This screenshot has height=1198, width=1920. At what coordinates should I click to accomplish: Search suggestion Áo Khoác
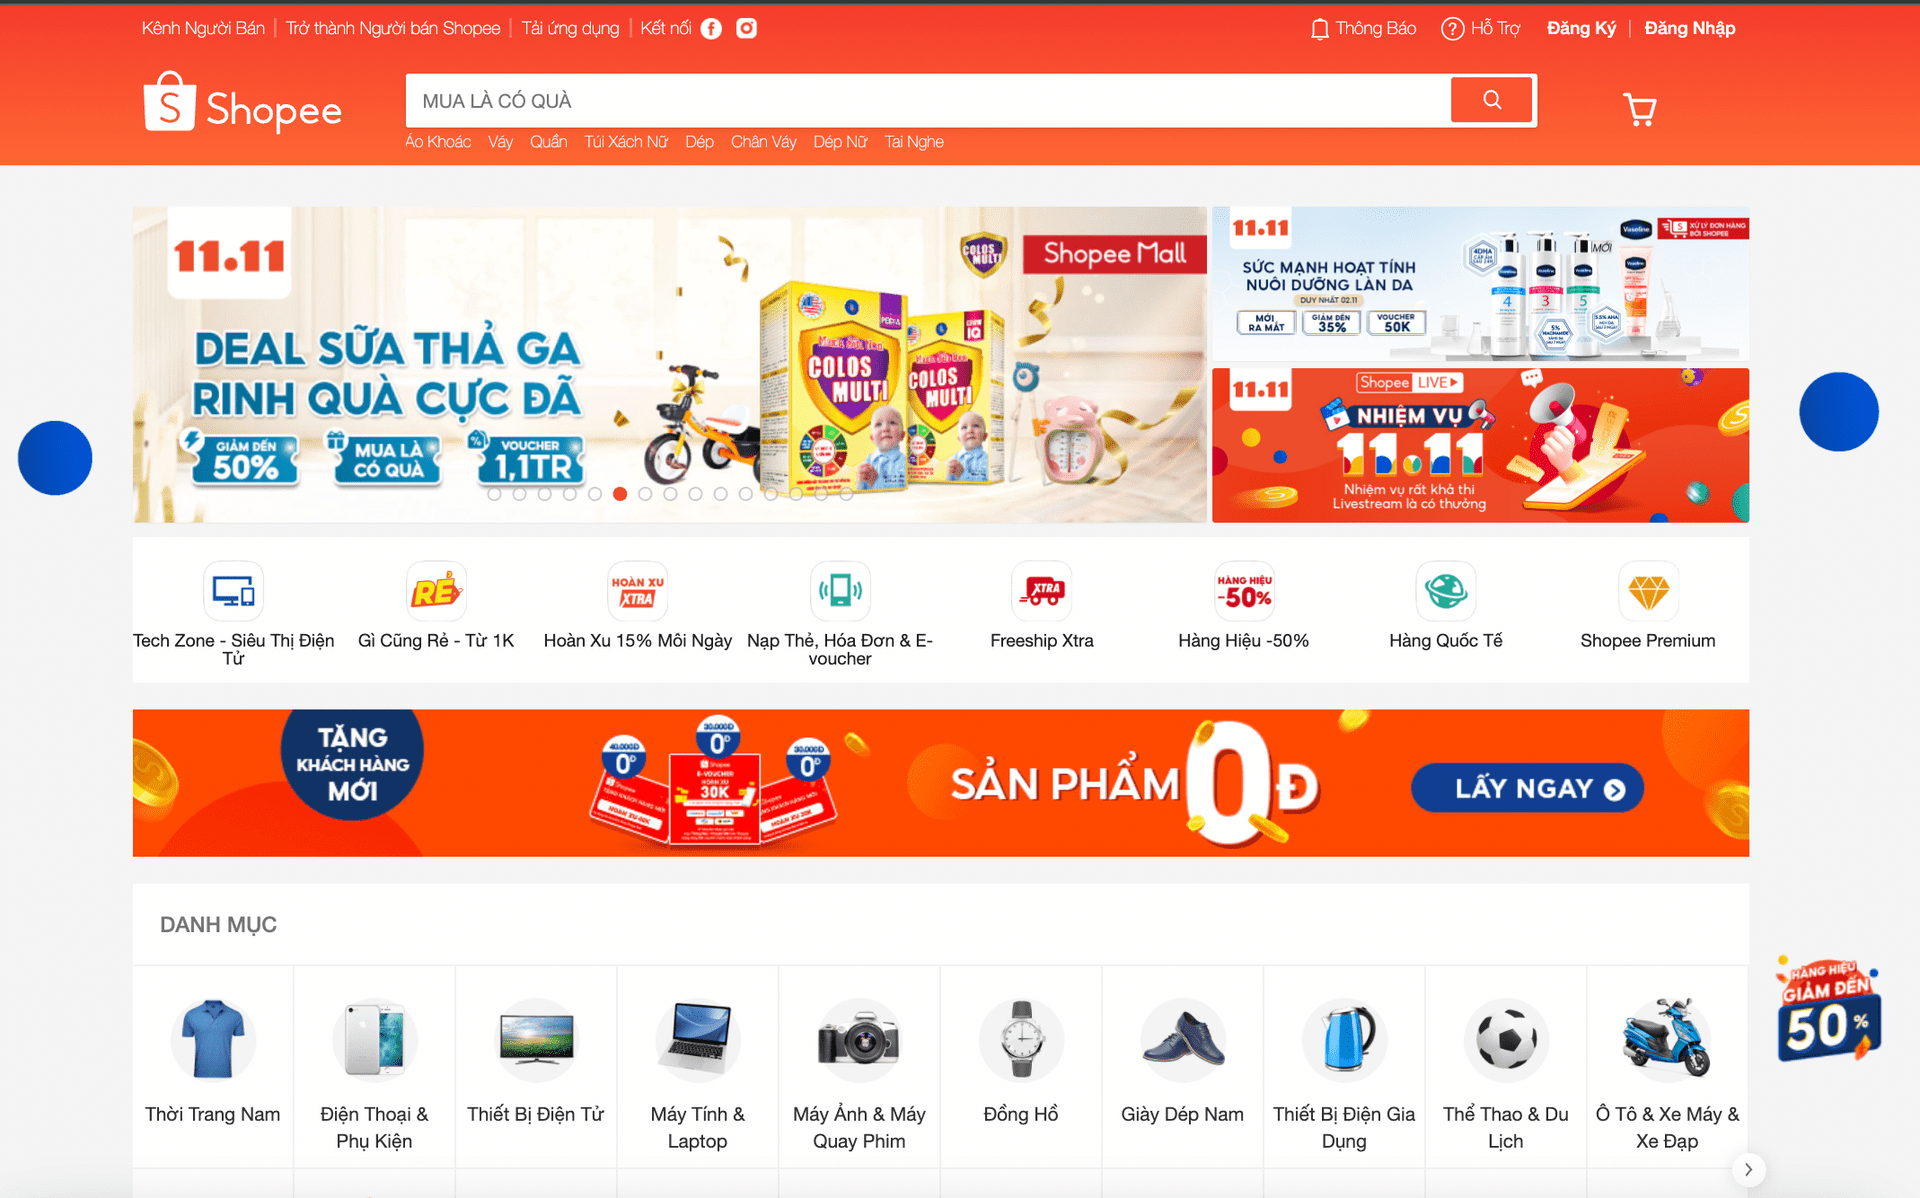point(438,142)
